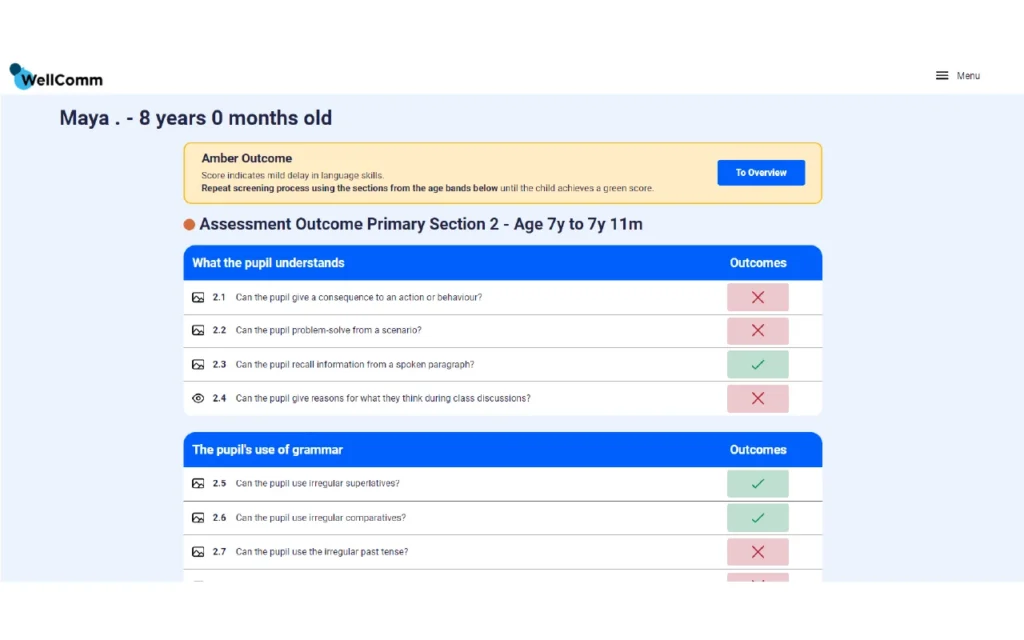Select the 'What the pupil understands' section header
The image size is (1024, 640).
(x=268, y=263)
